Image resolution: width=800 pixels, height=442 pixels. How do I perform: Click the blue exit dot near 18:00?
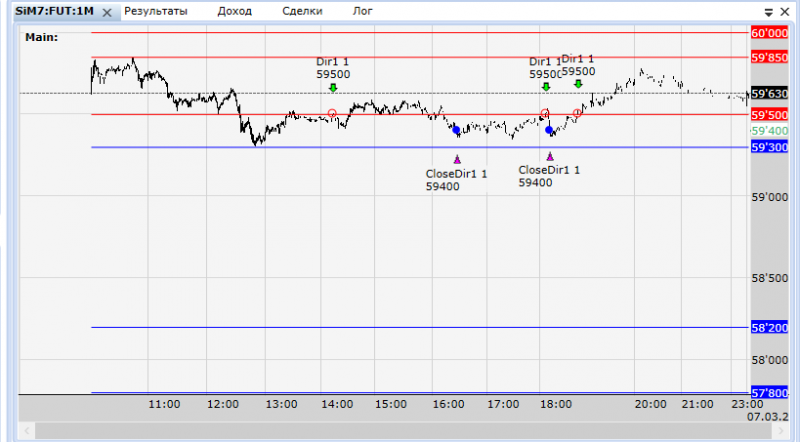tap(549, 130)
